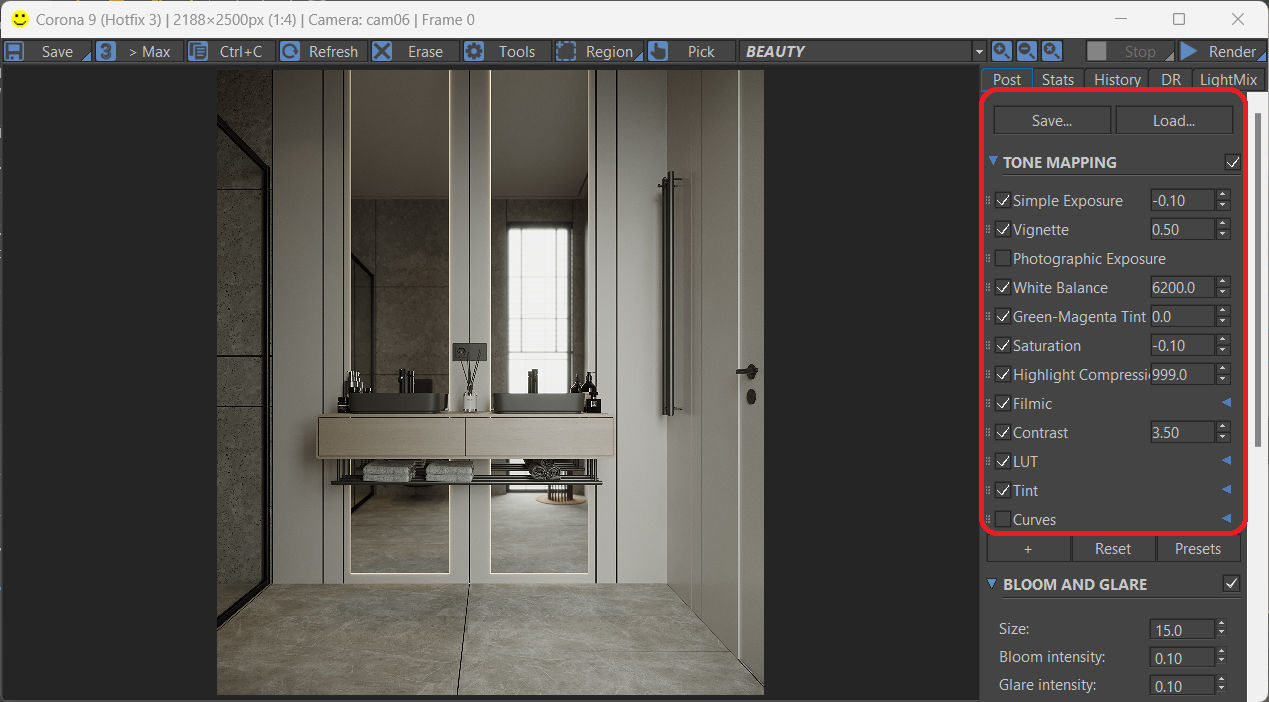Click the Refresh circular arrow icon
The image size is (1269, 702).
(290, 51)
